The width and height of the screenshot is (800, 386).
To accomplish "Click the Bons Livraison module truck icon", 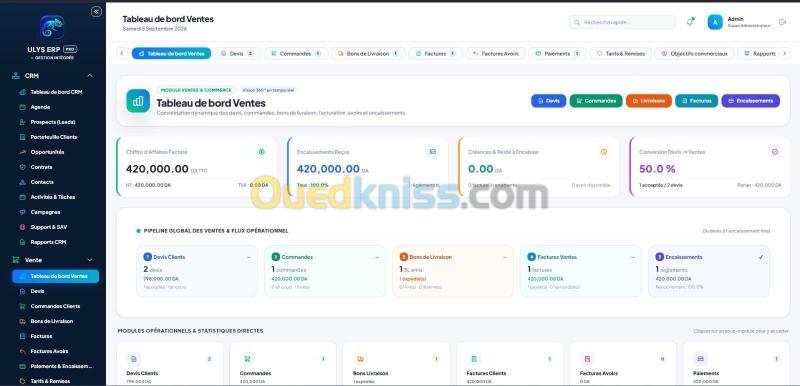I will [360, 359].
